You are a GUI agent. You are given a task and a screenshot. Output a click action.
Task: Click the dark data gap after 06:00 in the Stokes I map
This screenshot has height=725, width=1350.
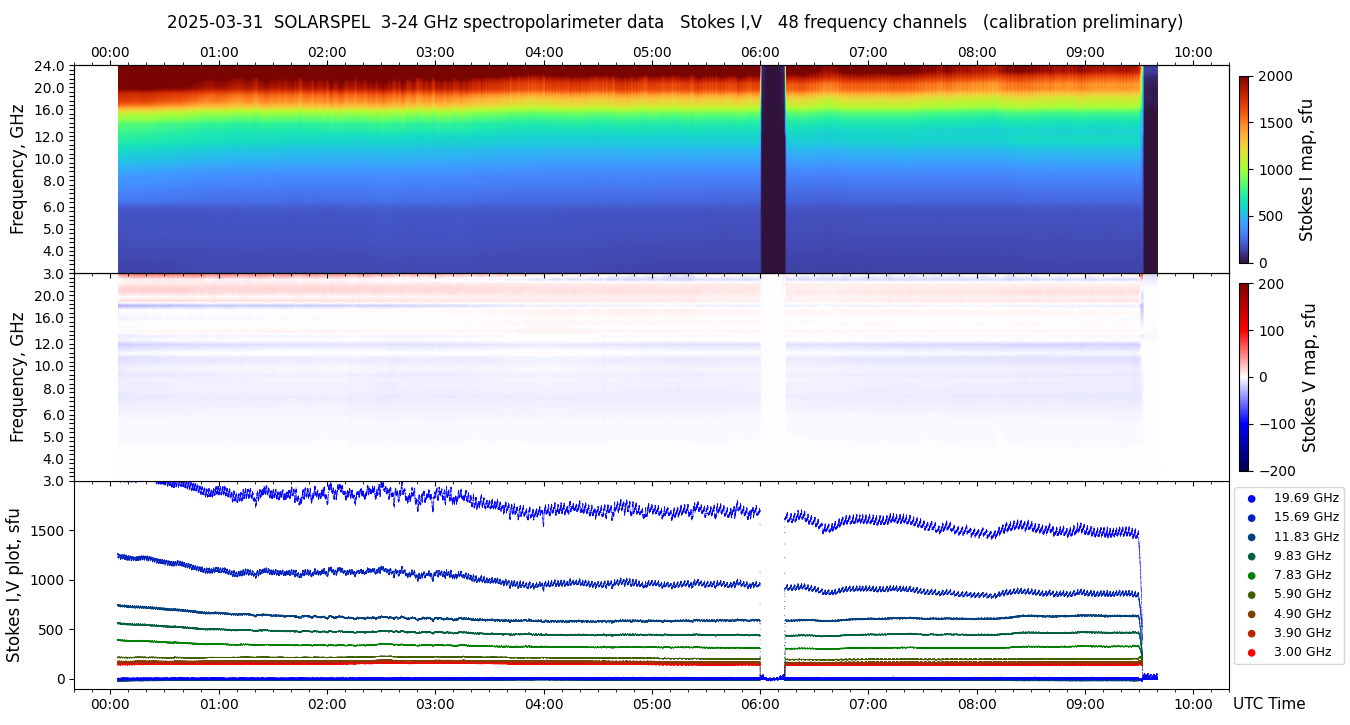point(772,169)
